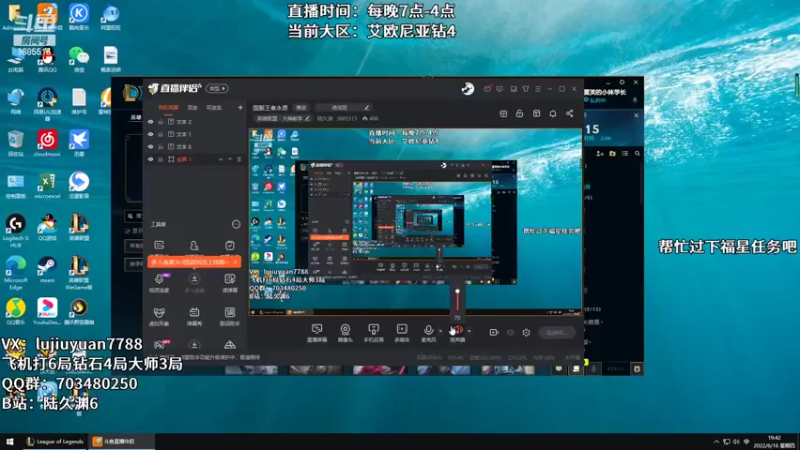Screen dimensions: 800x450
Task: Edit the game category tag with pencil
Action: point(308,118)
